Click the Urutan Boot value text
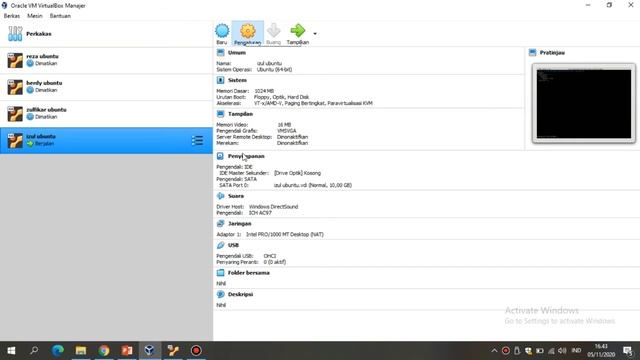Image resolution: width=640 pixels, height=360 pixels. (281, 97)
